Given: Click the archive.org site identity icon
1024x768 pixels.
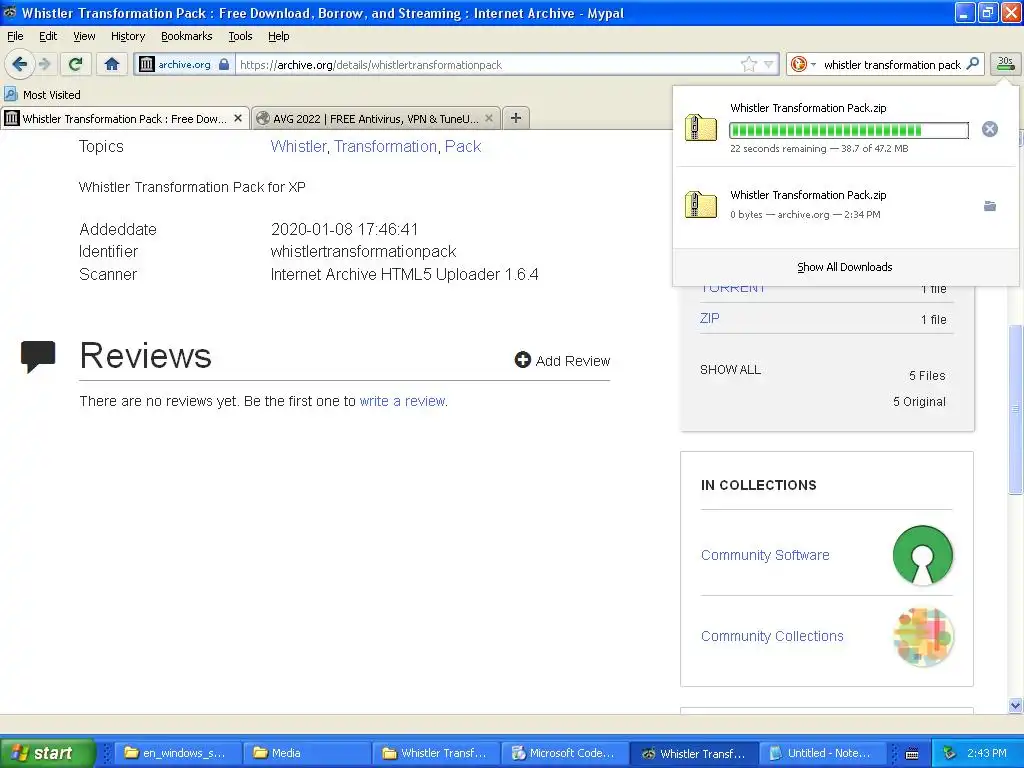Looking at the screenshot, I should [147, 64].
